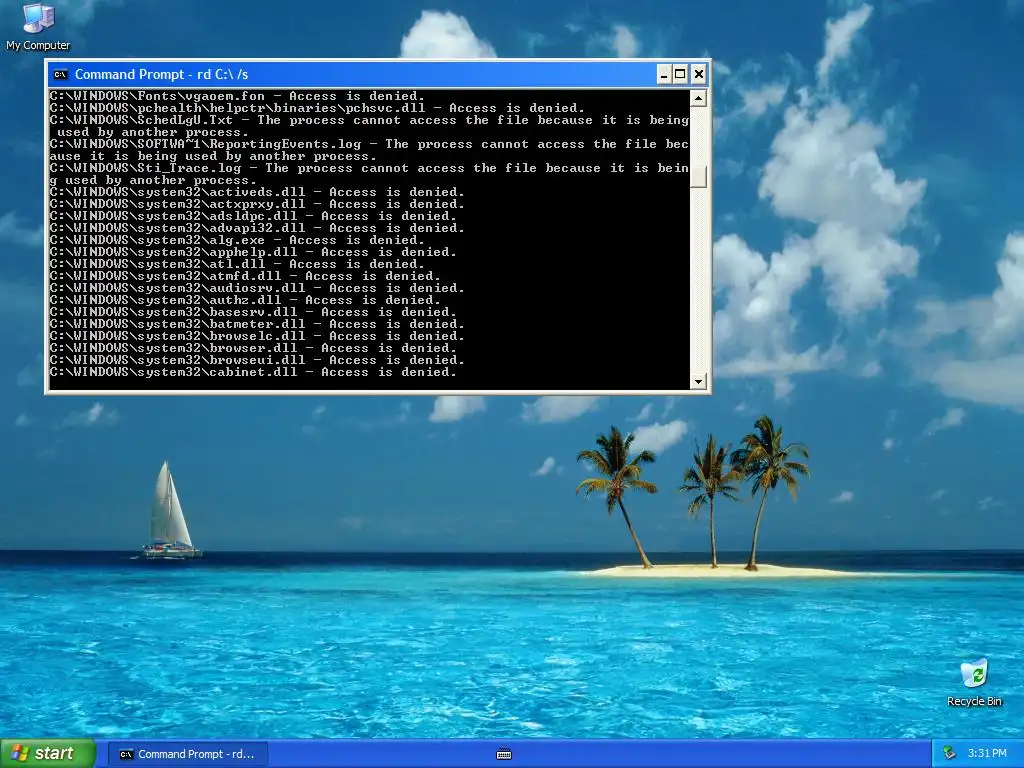Click the Command Prompt taskbar button
This screenshot has height=768, width=1024.
186,754
